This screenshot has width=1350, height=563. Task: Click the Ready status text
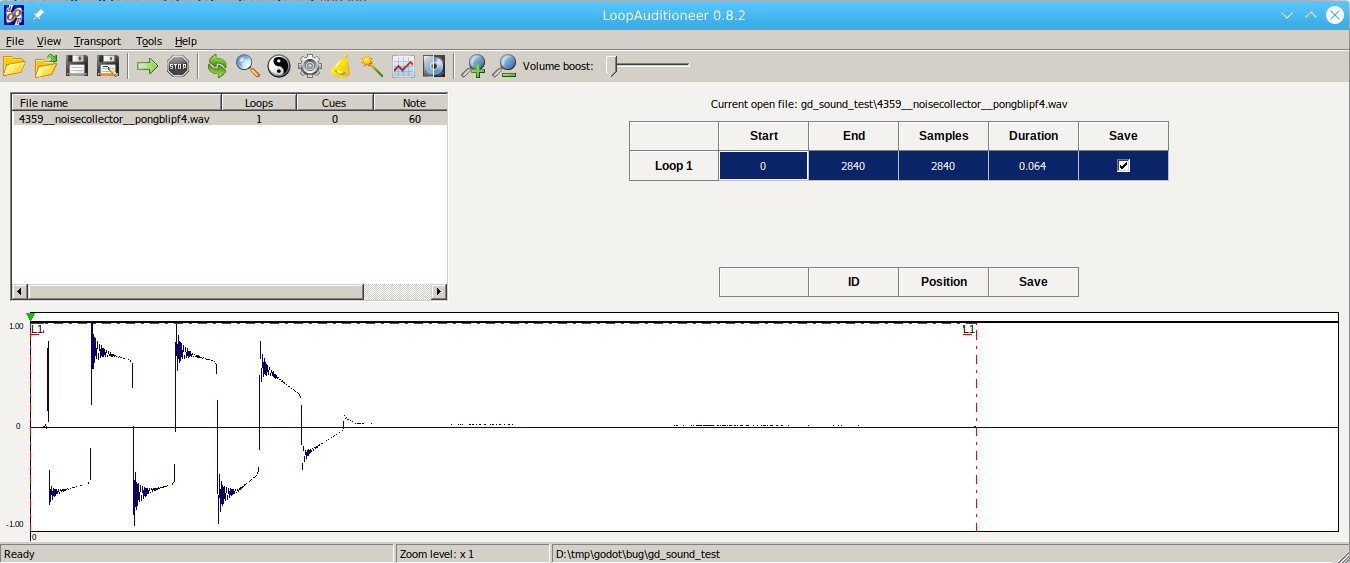[x=20, y=554]
